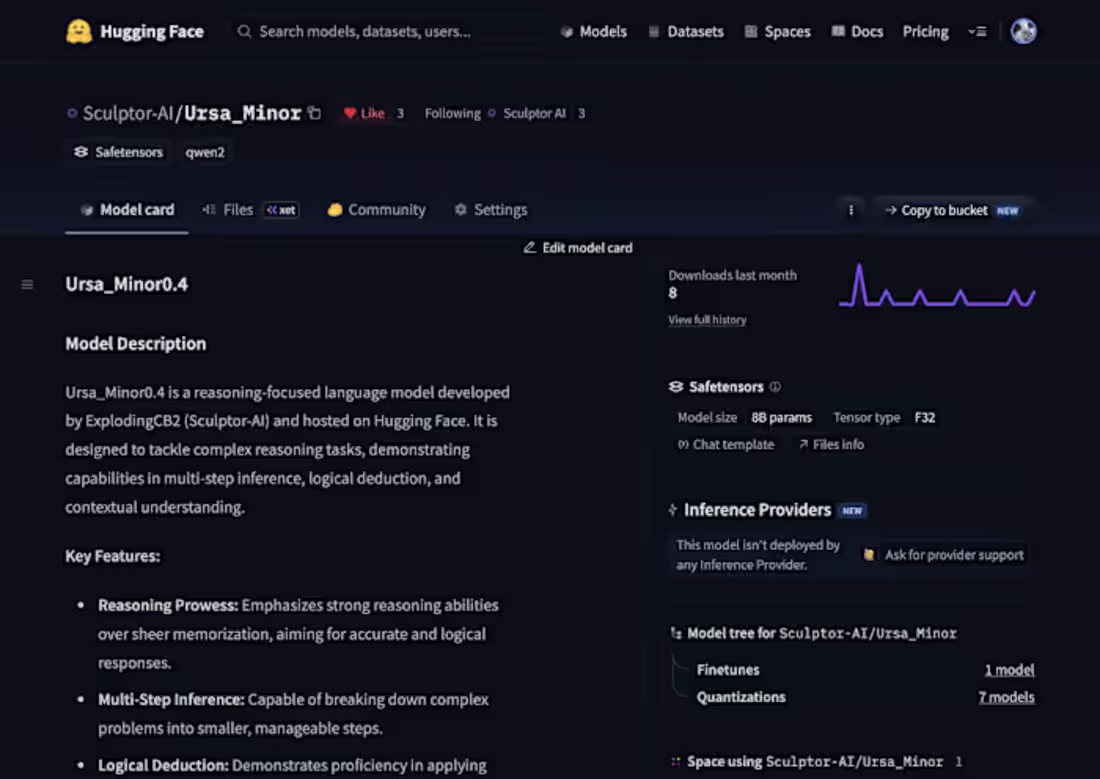Copy model name with clipboard icon
1100x779 pixels.
click(315, 113)
